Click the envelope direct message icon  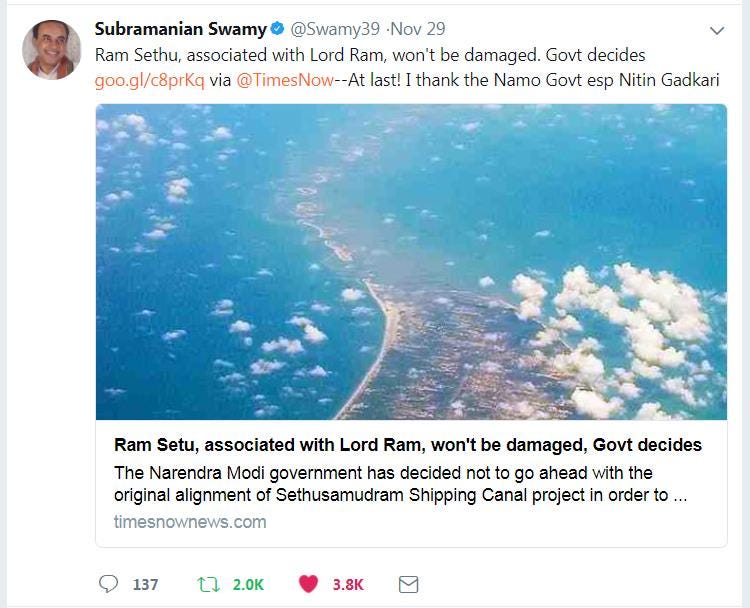click(408, 584)
